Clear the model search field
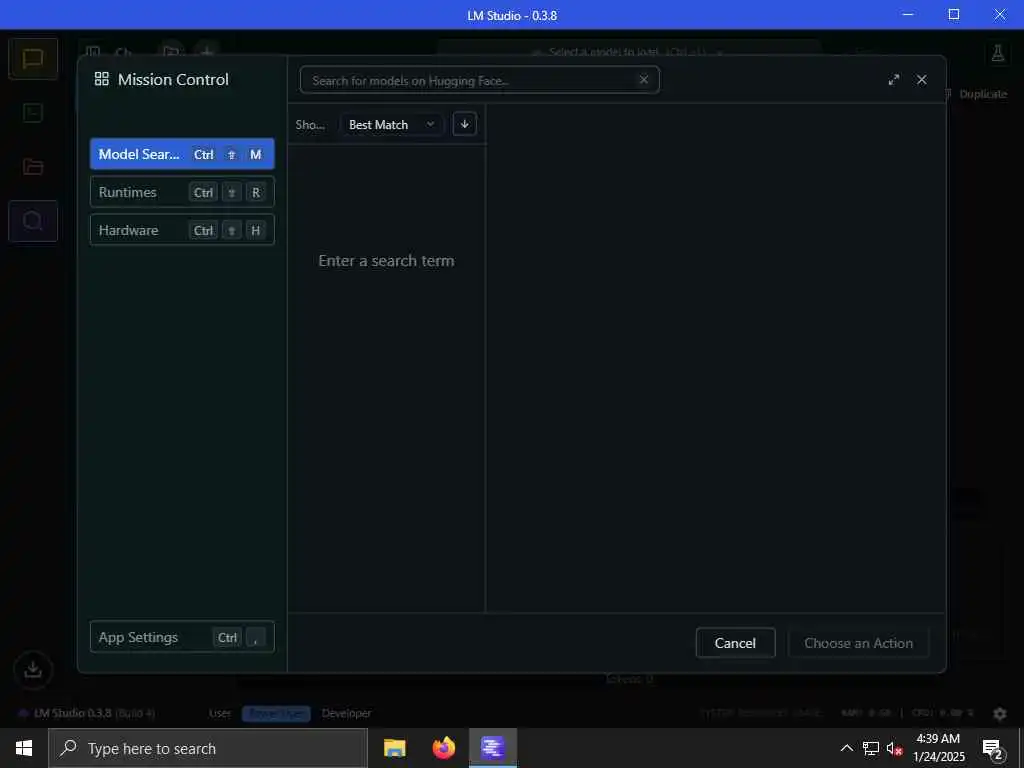This screenshot has height=768, width=1024. tap(644, 80)
